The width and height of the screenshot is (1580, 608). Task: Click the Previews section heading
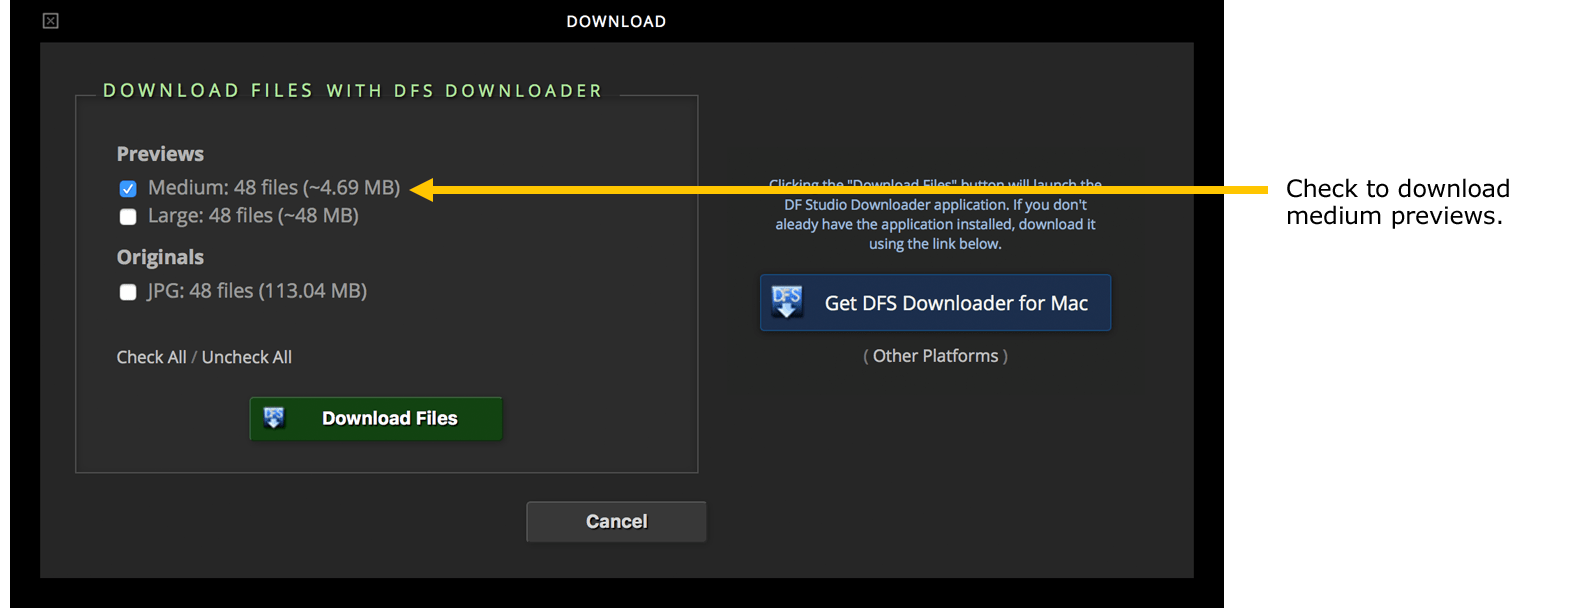[x=160, y=154]
